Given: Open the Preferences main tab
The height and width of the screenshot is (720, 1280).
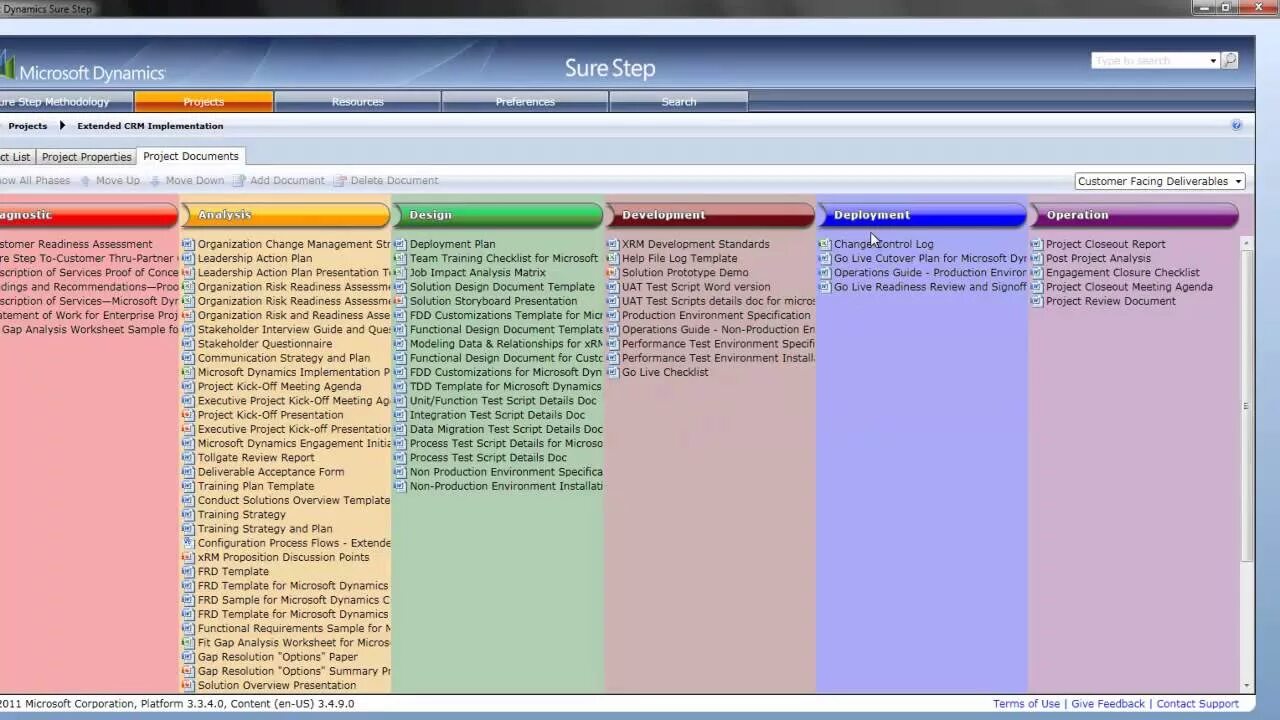Looking at the screenshot, I should [525, 102].
